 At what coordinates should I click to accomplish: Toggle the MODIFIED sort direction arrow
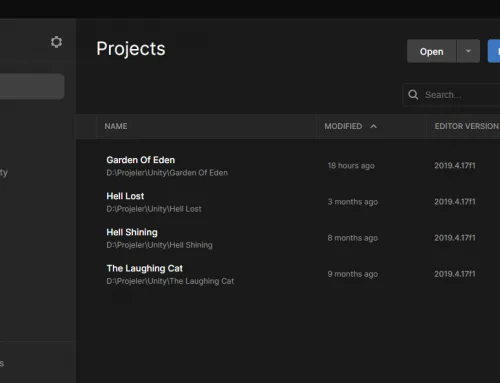click(x=374, y=126)
